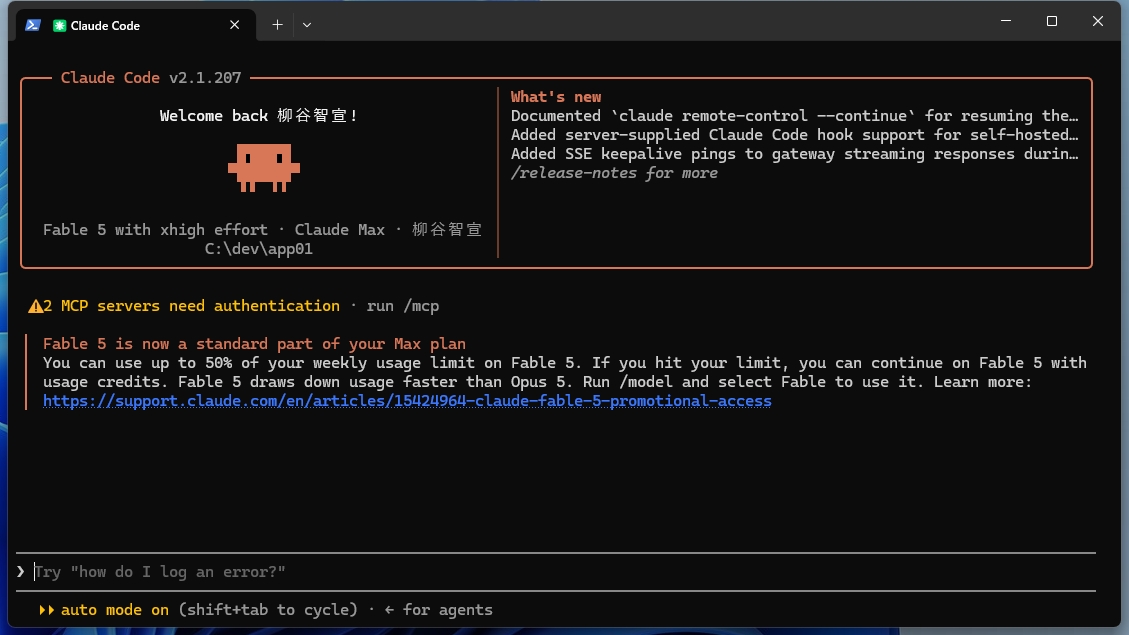The image size is (1129, 635).
Task: Click the 'Run /model and select Fable' line
Action: click(x=537, y=382)
